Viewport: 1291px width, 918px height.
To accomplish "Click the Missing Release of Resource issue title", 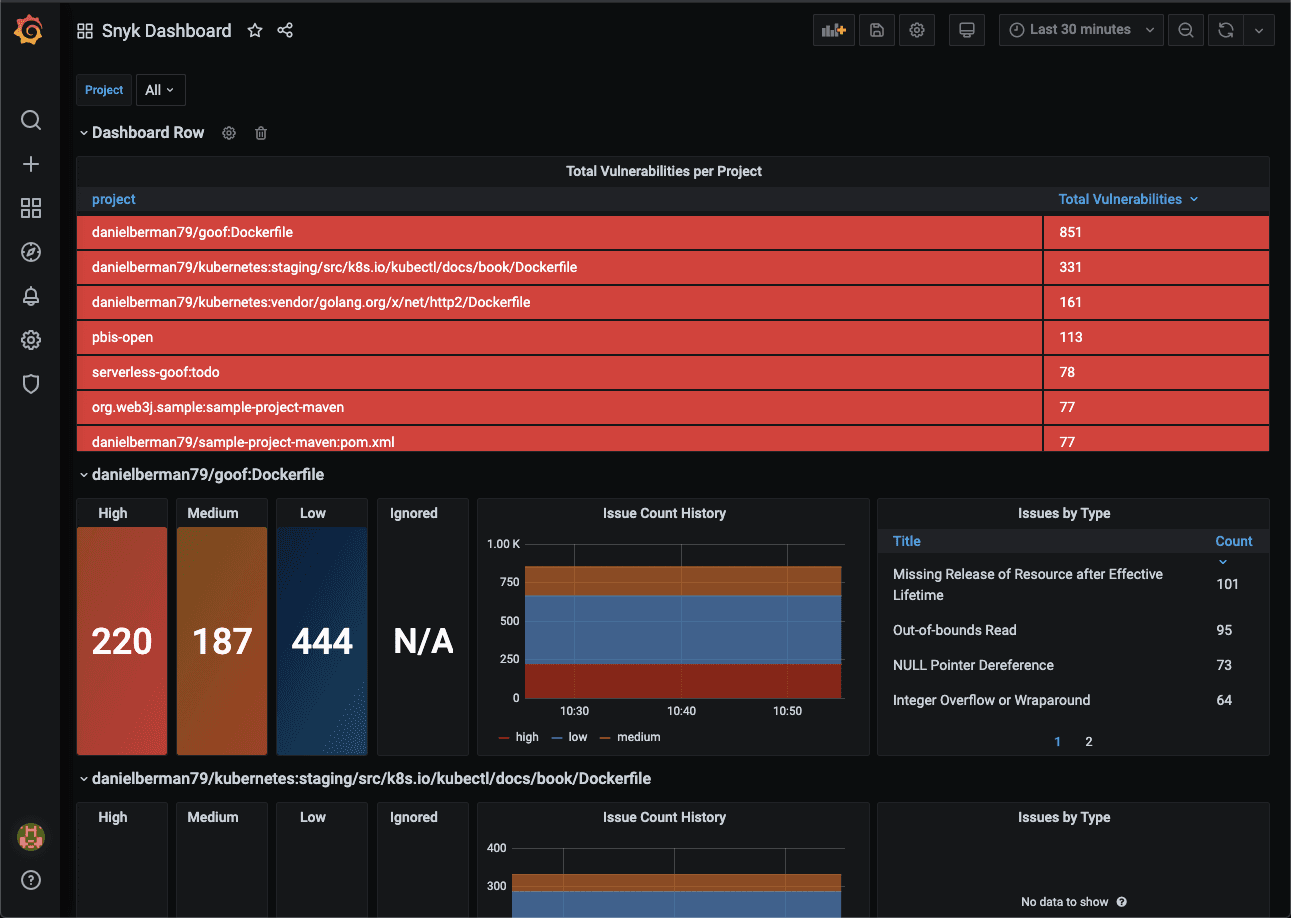I will point(1028,585).
